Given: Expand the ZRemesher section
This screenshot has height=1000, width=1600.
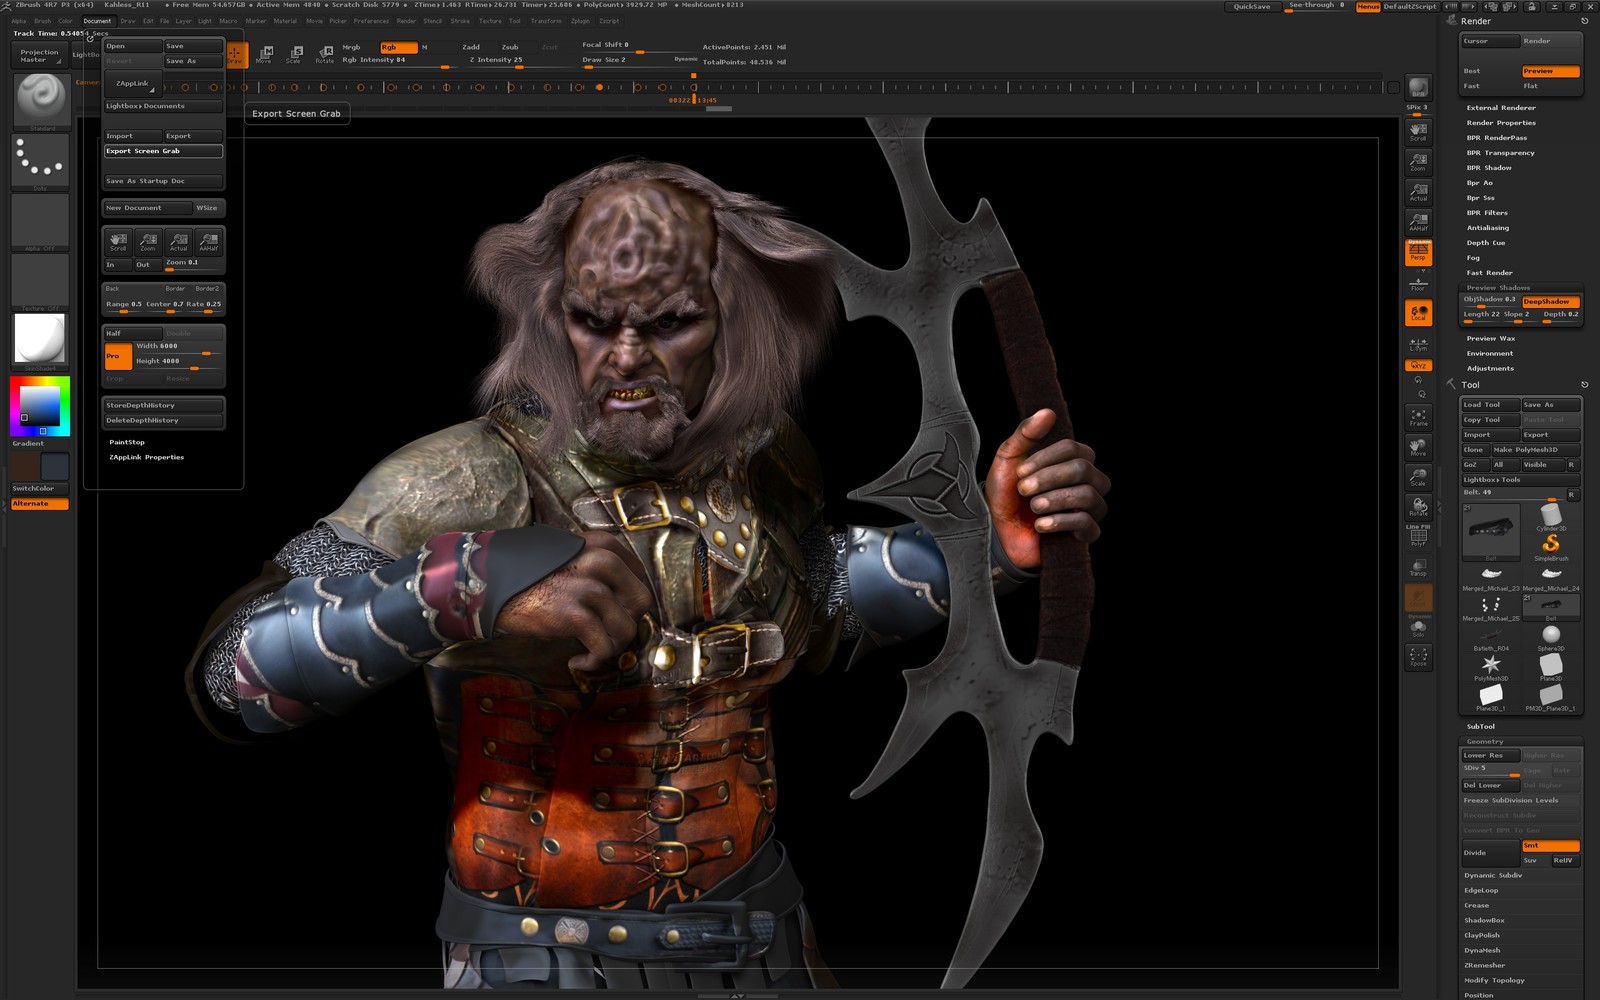Looking at the screenshot, I should pyautogui.click(x=1485, y=965).
